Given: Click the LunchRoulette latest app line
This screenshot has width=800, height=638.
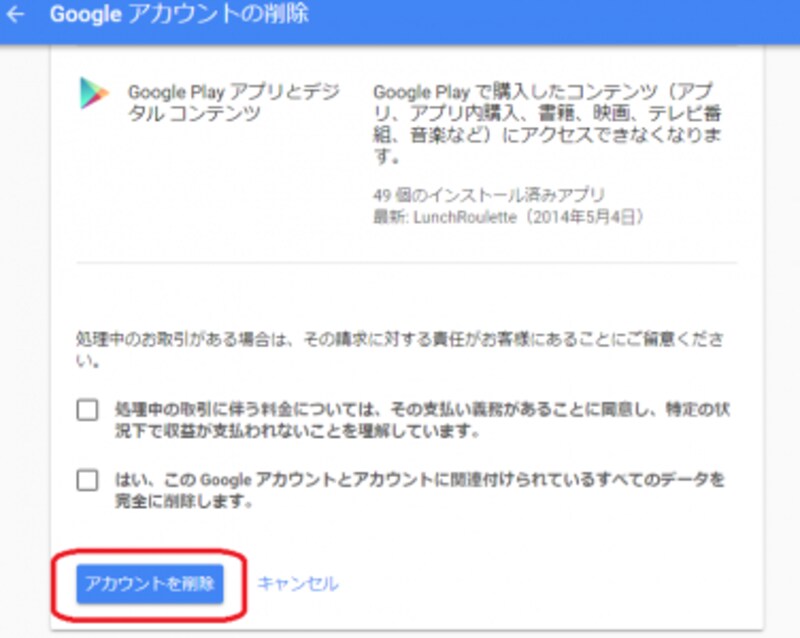Looking at the screenshot, I should pyautogui.click(x=508, y=217).
